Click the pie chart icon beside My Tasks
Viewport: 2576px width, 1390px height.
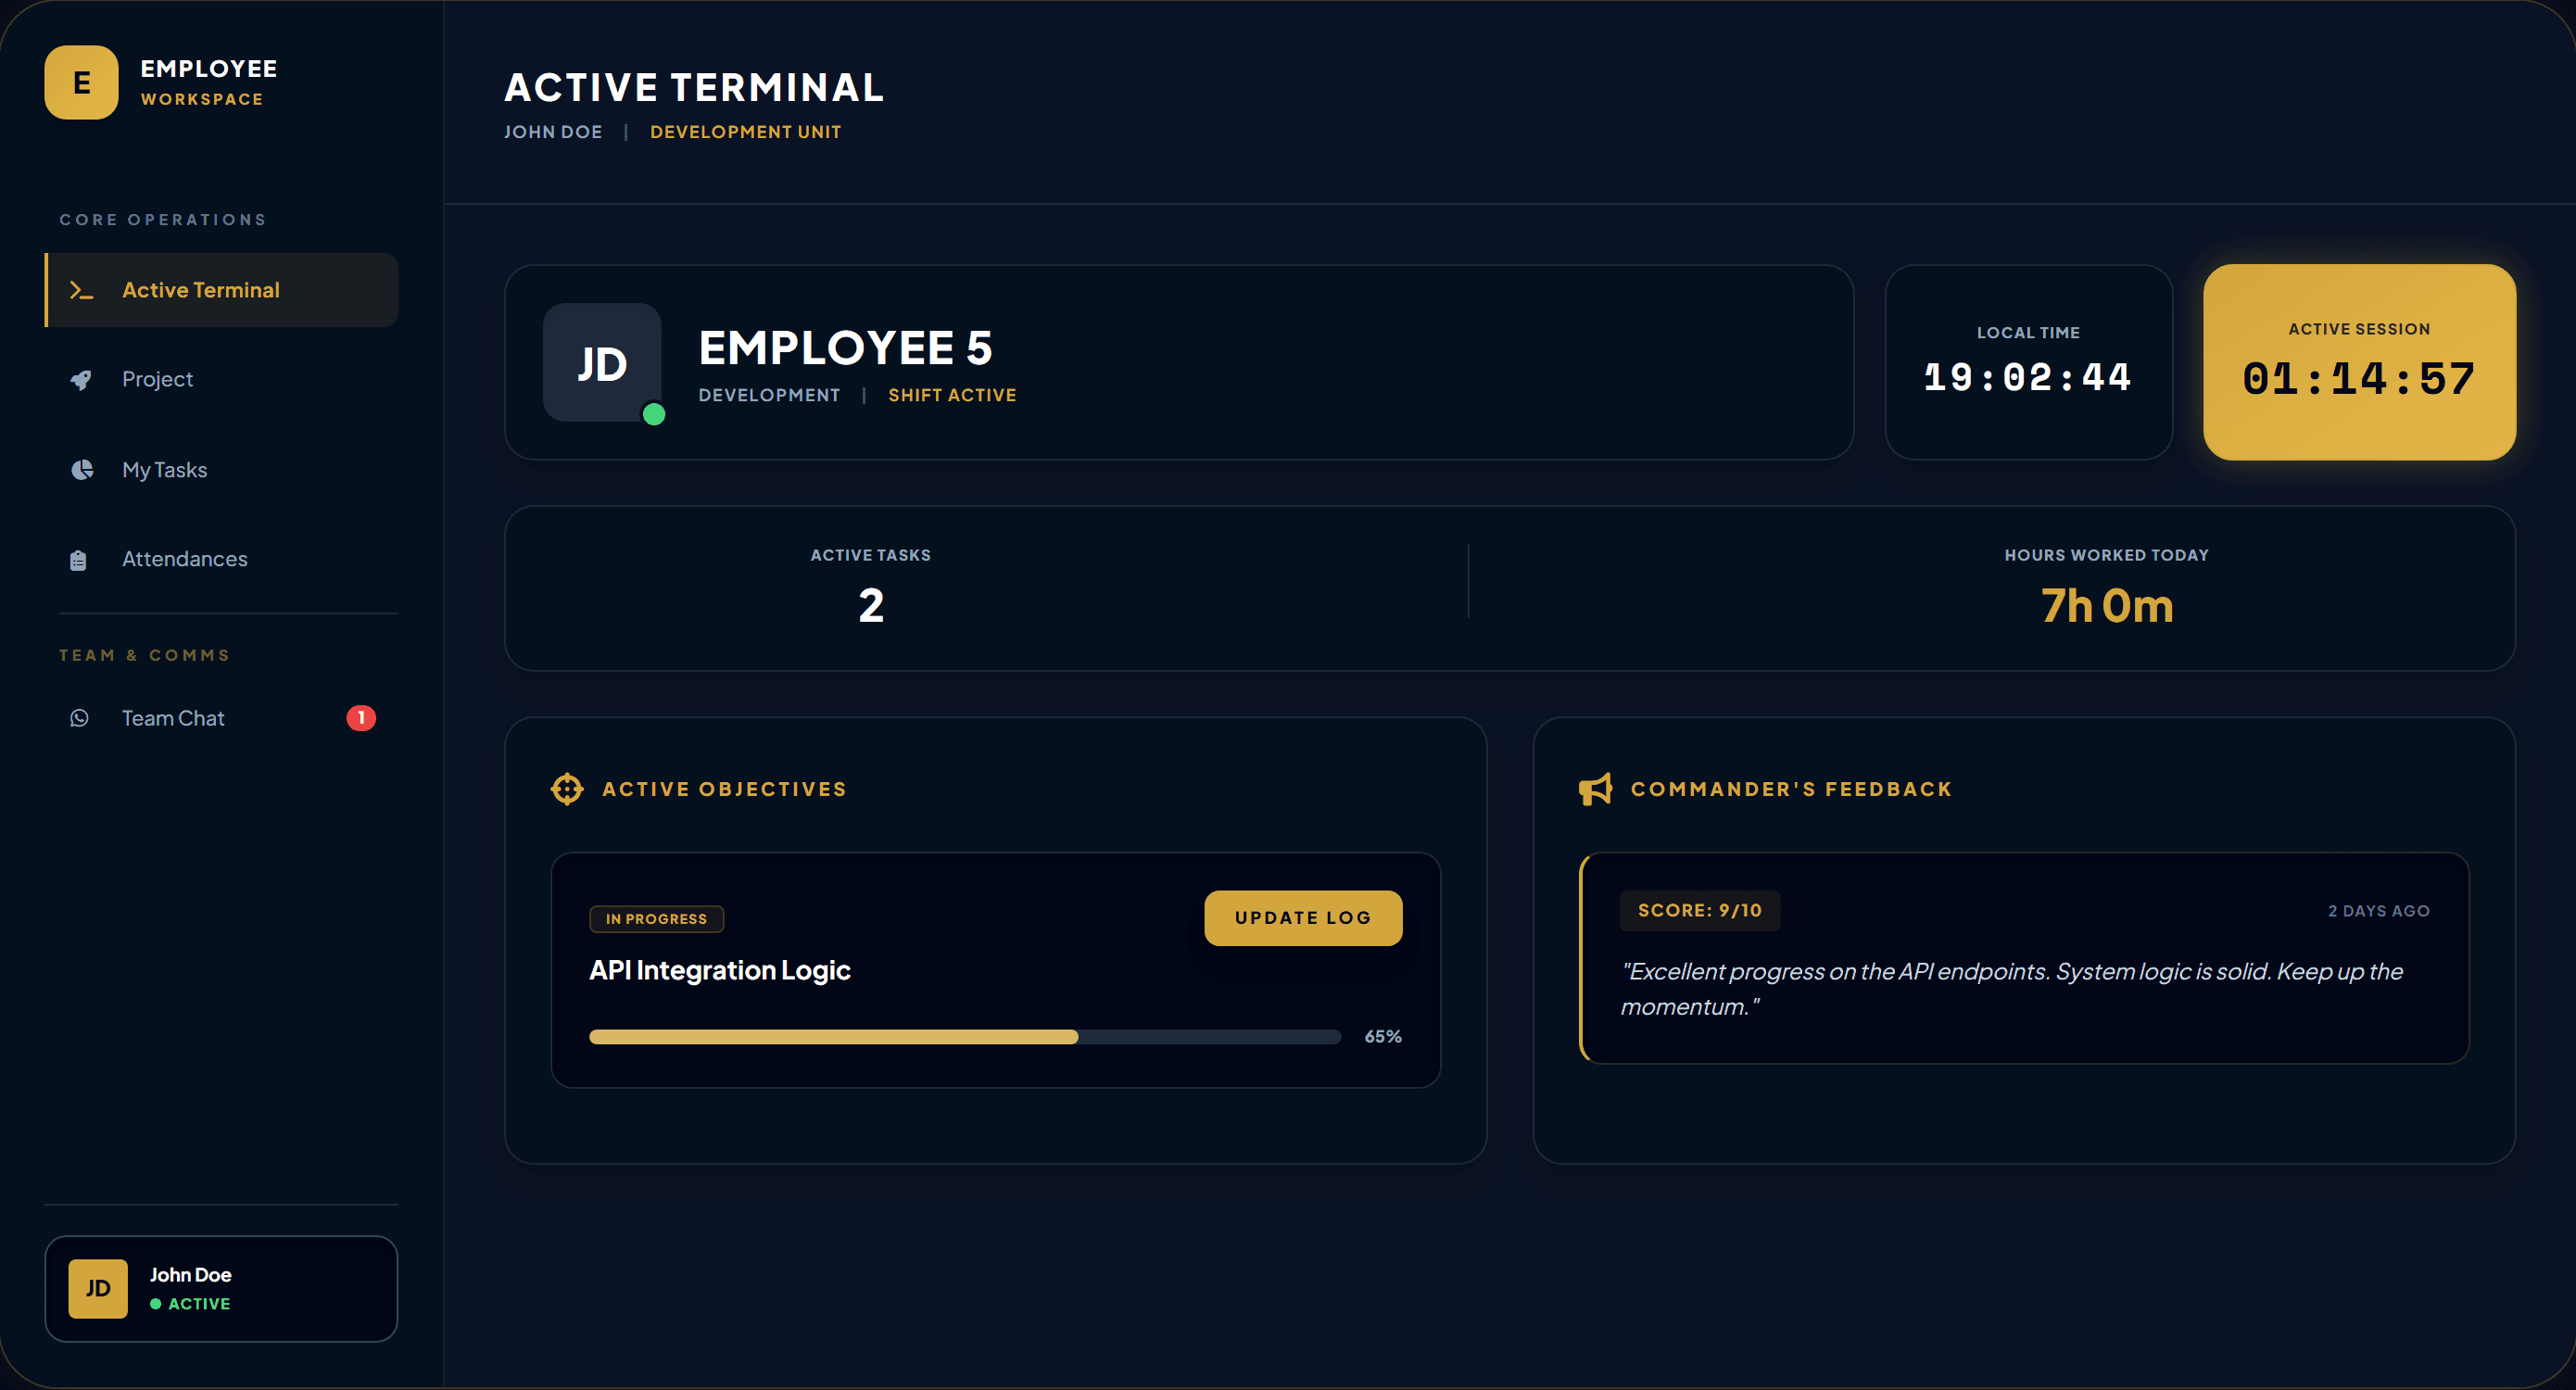coord(82,470)
